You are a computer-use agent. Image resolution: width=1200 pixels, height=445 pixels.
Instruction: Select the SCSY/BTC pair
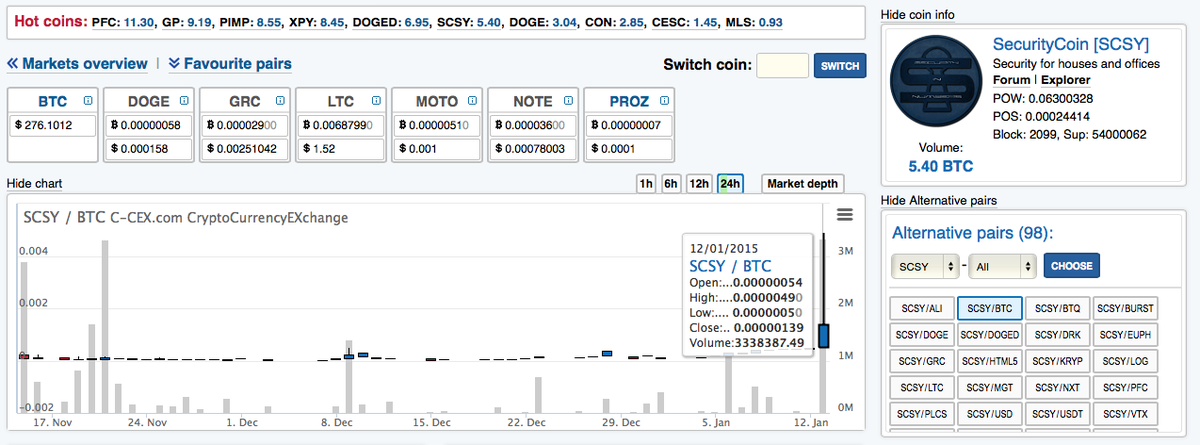(988, 308)
